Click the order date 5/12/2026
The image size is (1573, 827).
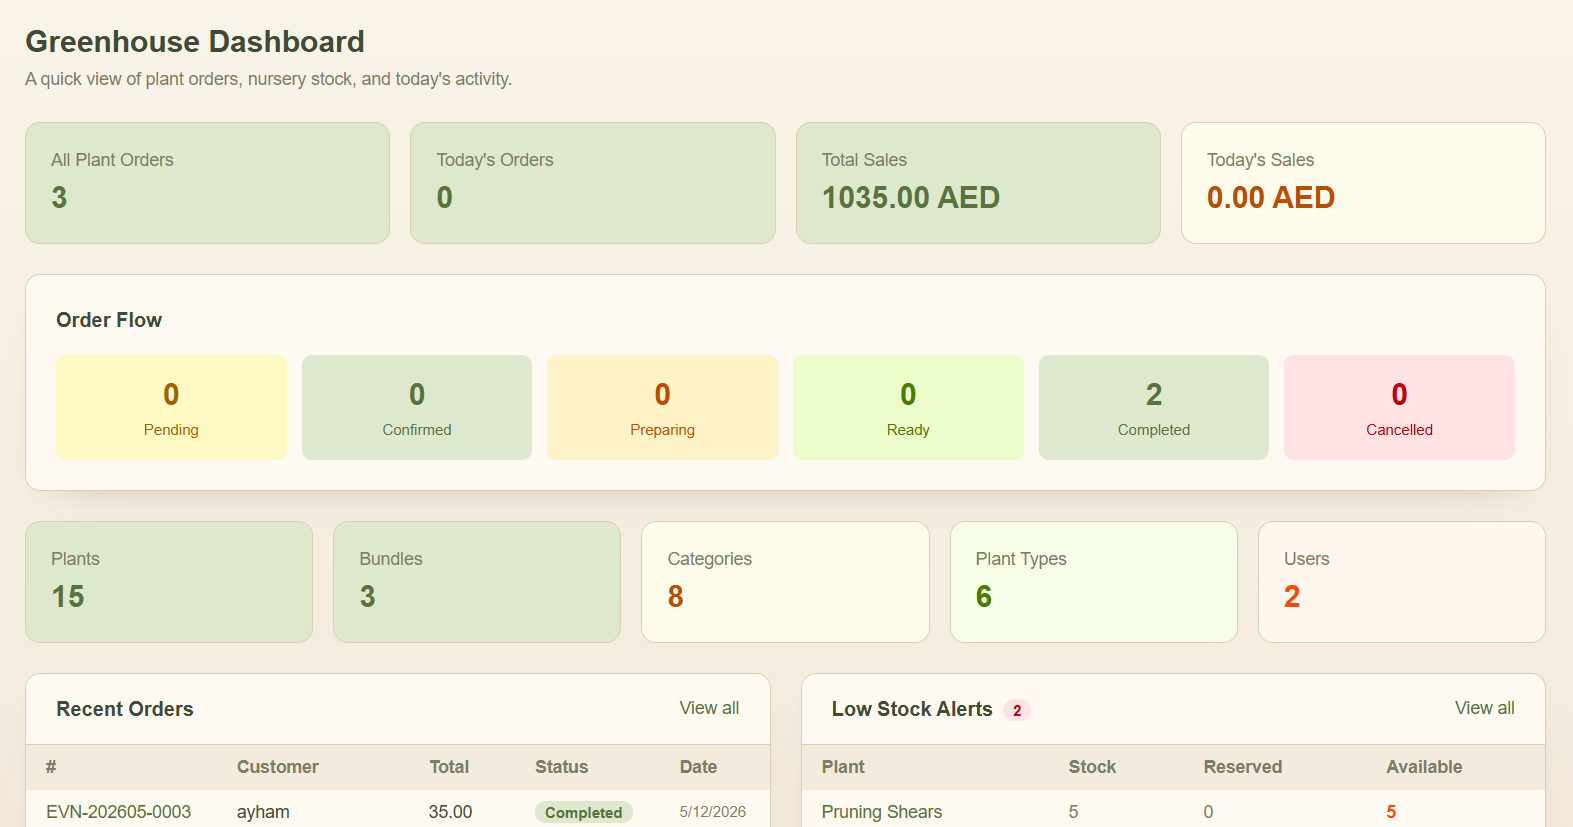click(x=713, y=812)
